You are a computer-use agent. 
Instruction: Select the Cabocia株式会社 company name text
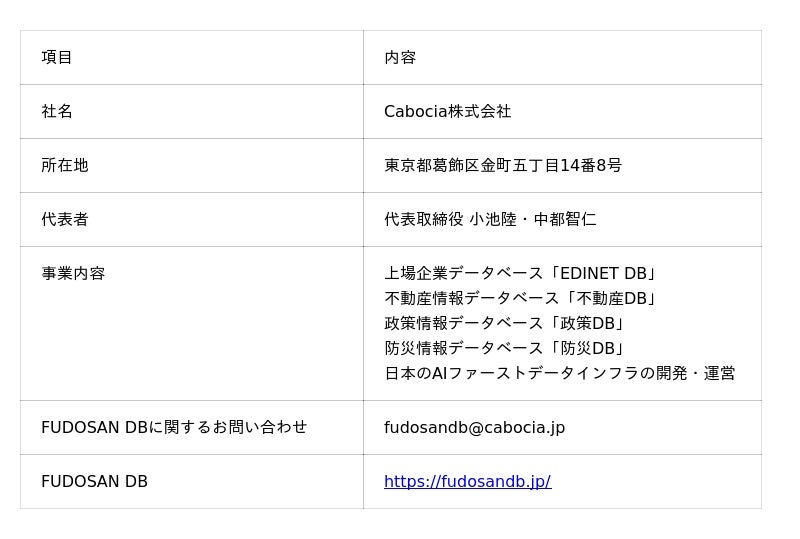point(447,111)
